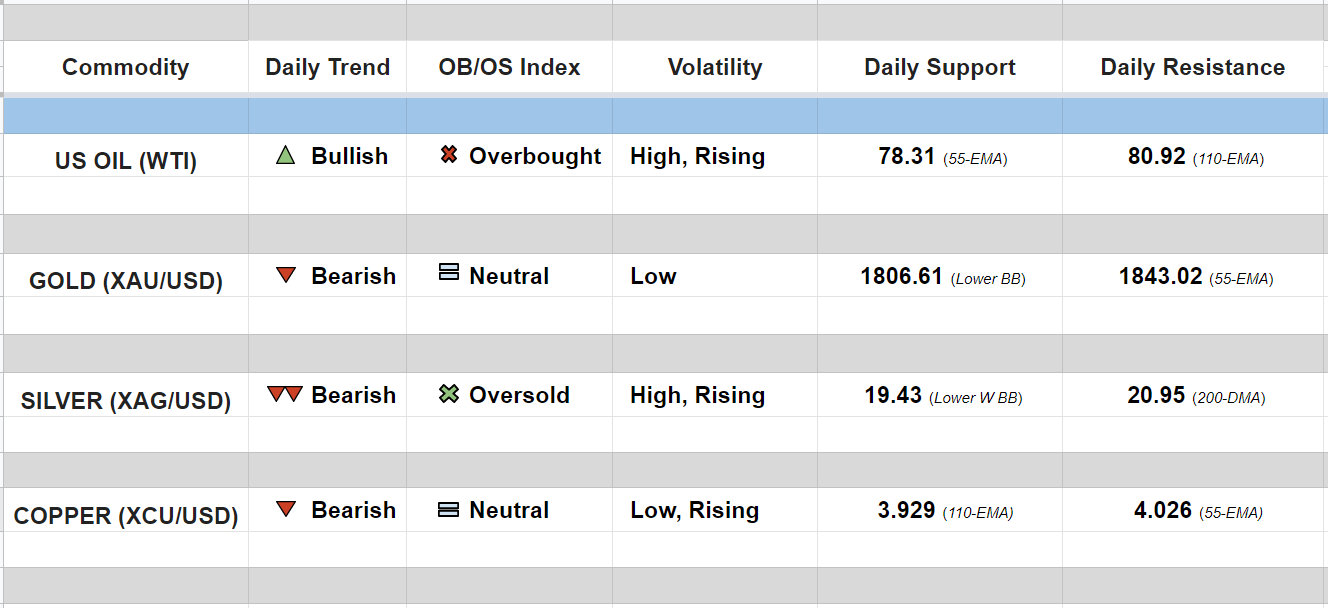
Task: Click the red X overbought icon
Action: click(x=449, y=155)
